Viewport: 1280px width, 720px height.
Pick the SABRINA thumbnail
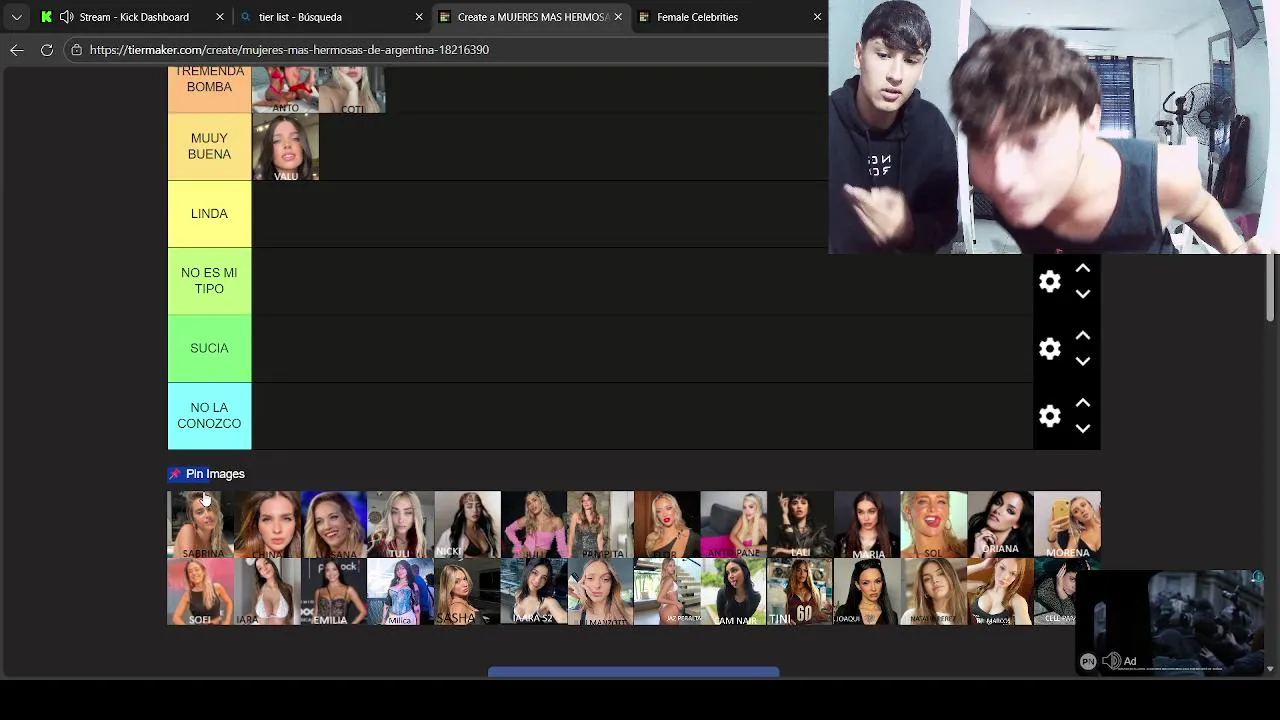[x=200, y=524]
